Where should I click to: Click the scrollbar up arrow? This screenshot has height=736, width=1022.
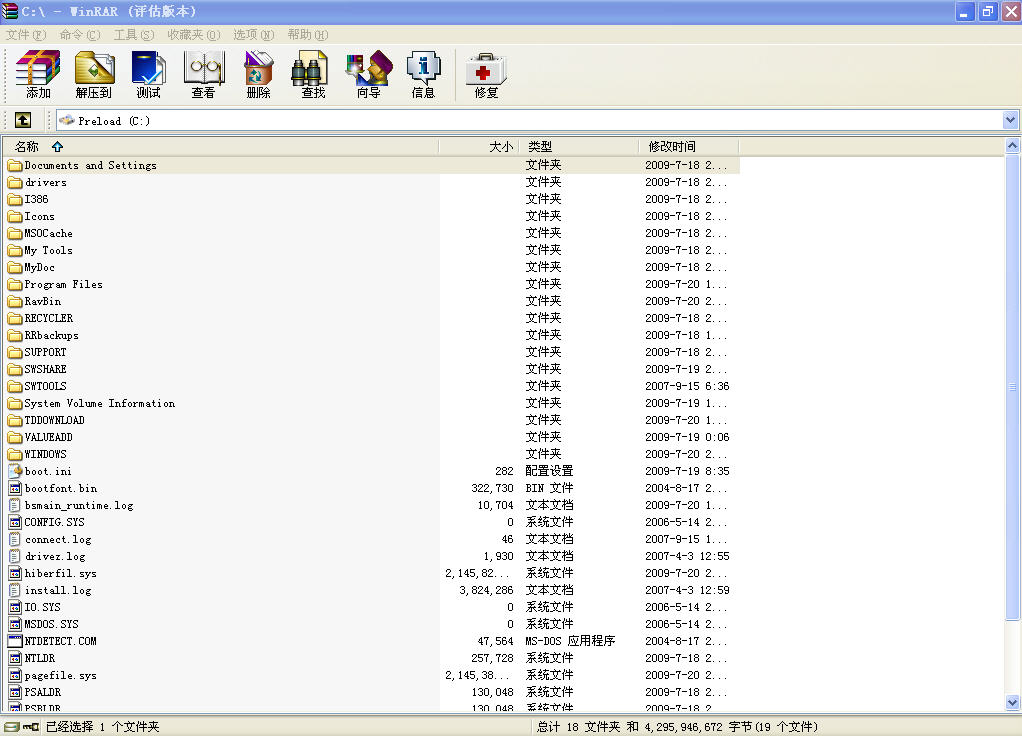[x=1012, y=145]
